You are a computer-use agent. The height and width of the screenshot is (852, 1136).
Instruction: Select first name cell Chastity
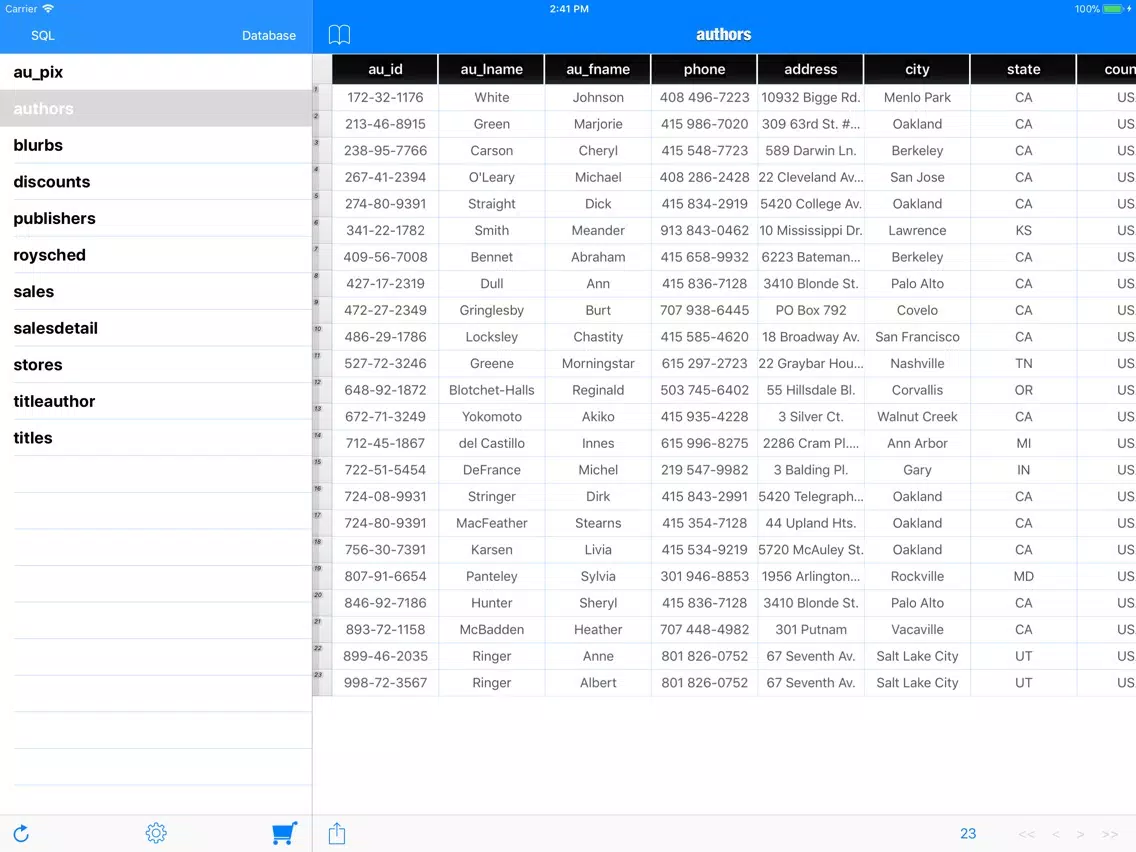(598, 337)
